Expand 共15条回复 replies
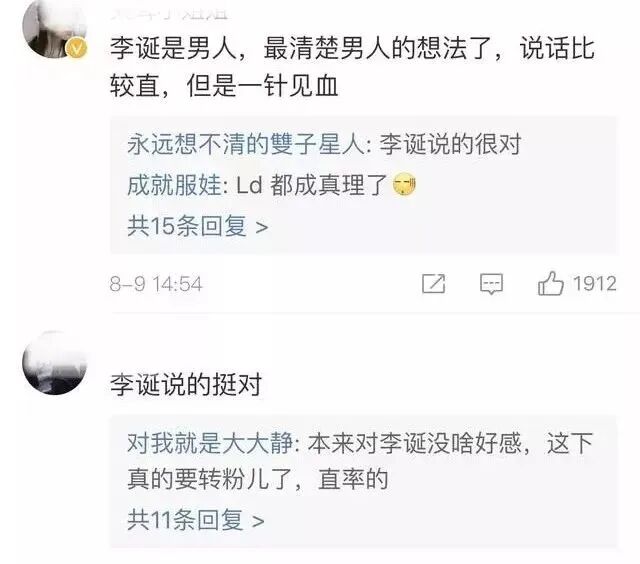Viewport: 640px width, 564px height. (x=198, y=226)
